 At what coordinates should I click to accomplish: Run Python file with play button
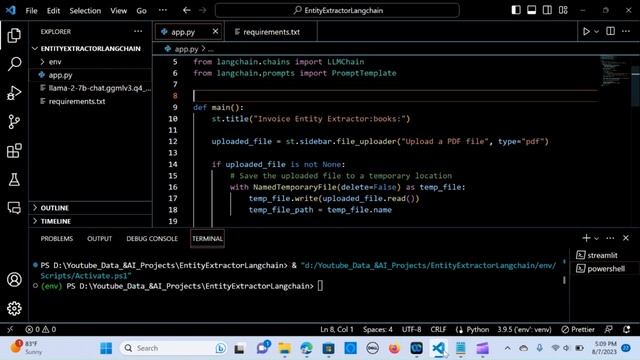pyautogui.click(x=586, y=31)
